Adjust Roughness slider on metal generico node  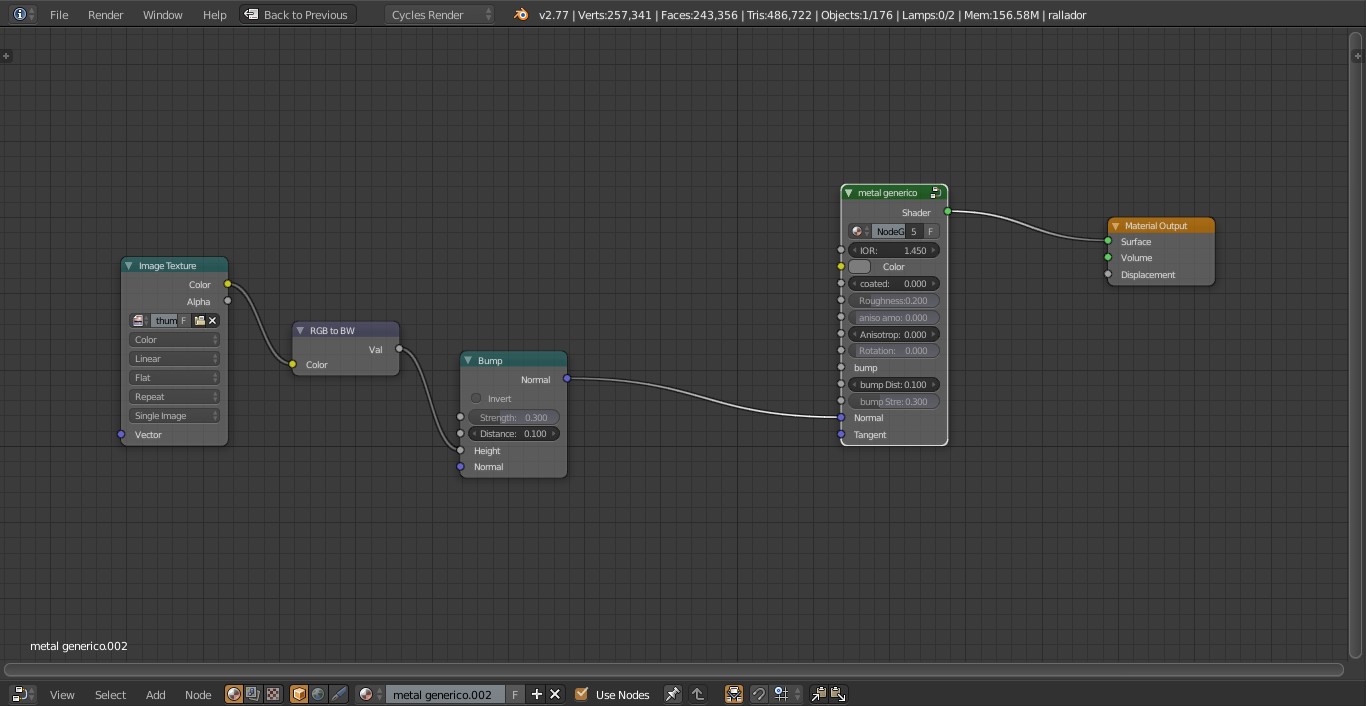894,301
